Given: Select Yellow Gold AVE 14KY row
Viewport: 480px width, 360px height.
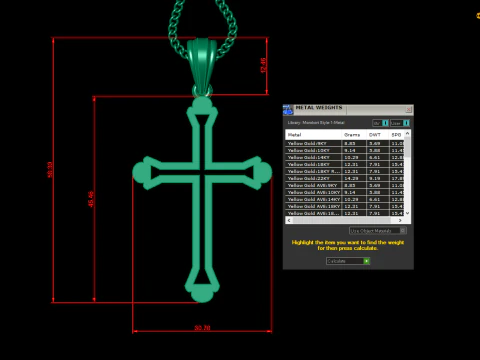Looking at the screenshot, I should pyautogui.click(x=345, y=199).
